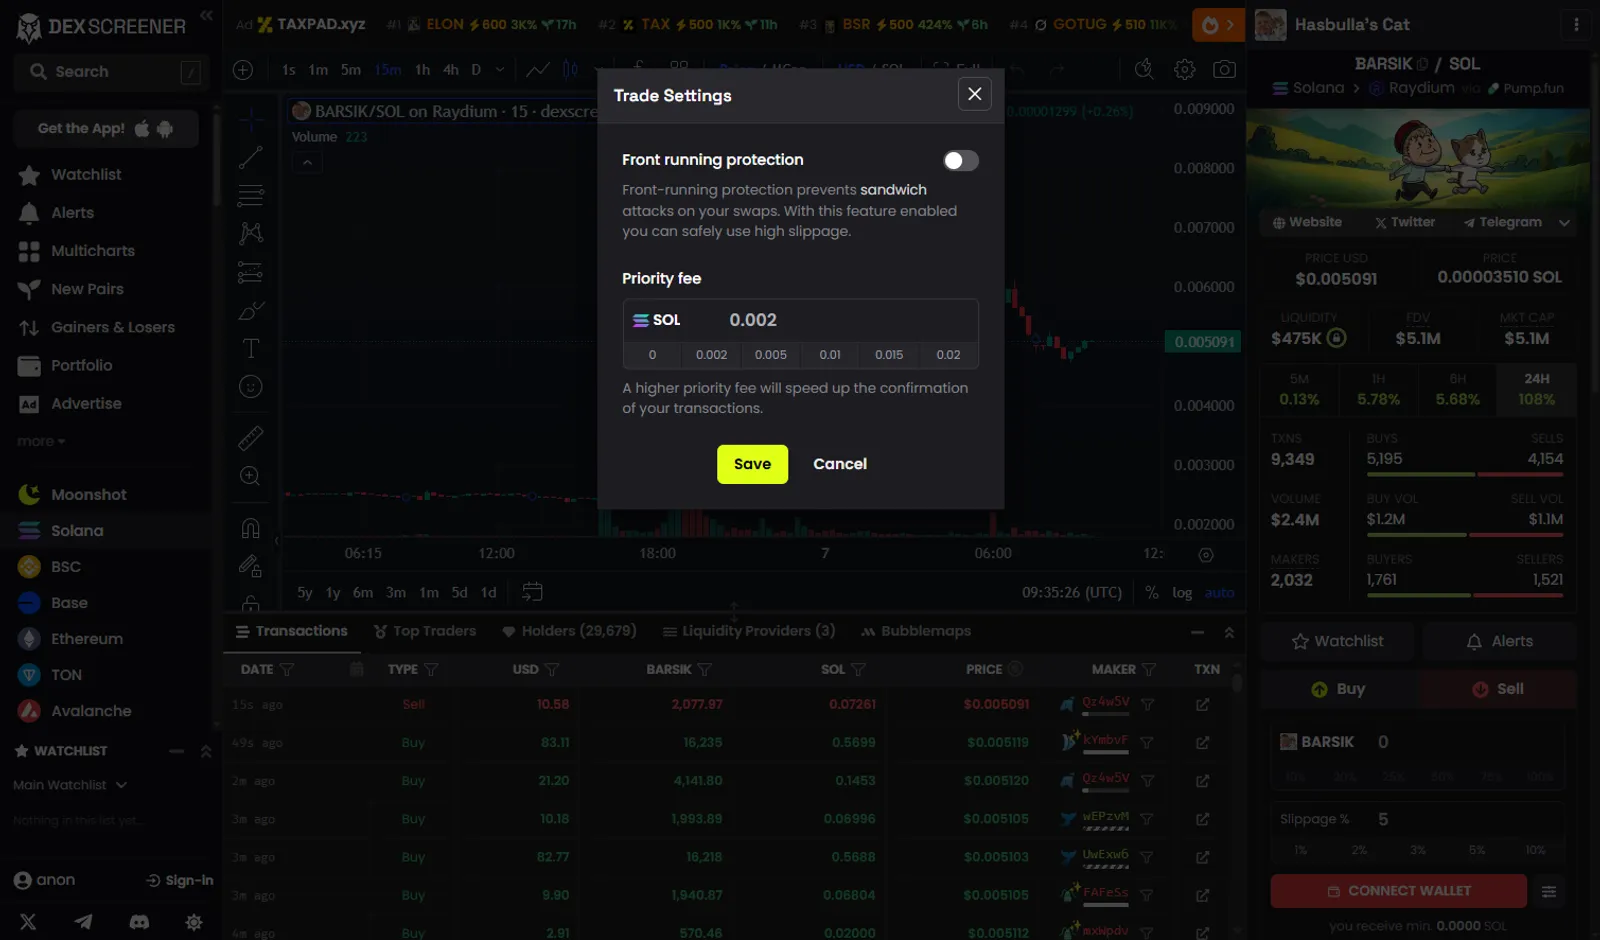Viewport: 1600px width, 940px height.
Task: Open the X (Twitter) social icon
Action: (28, 922)
